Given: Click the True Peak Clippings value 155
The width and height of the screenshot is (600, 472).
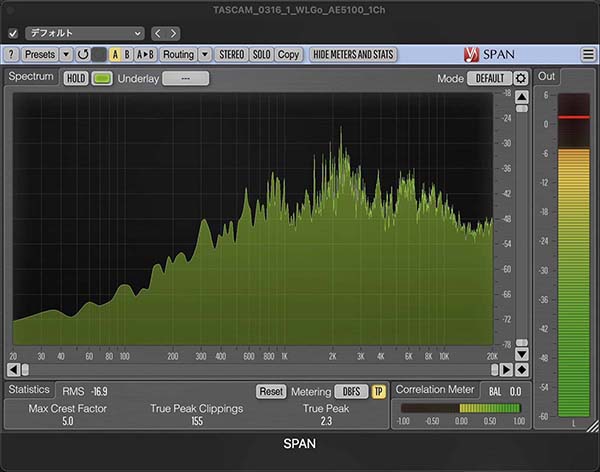Looking at the screenshot, I should pyautogui.click(x=197, y=421).
